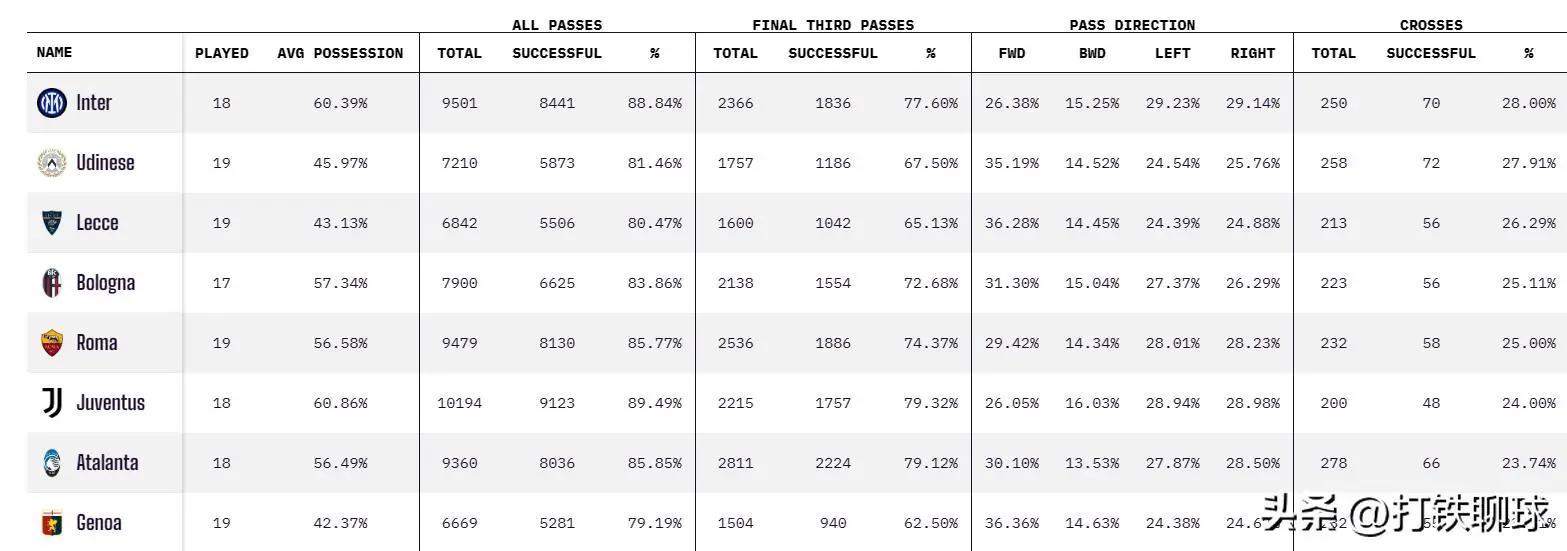Click the Roma club crest icon
Screen dimensions: 1567x551
pos(52,343)
